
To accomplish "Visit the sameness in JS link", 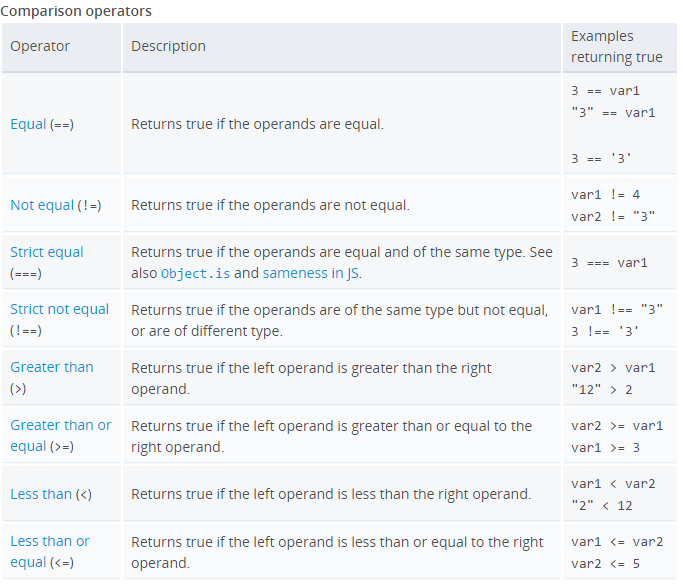I will point(311,273).
